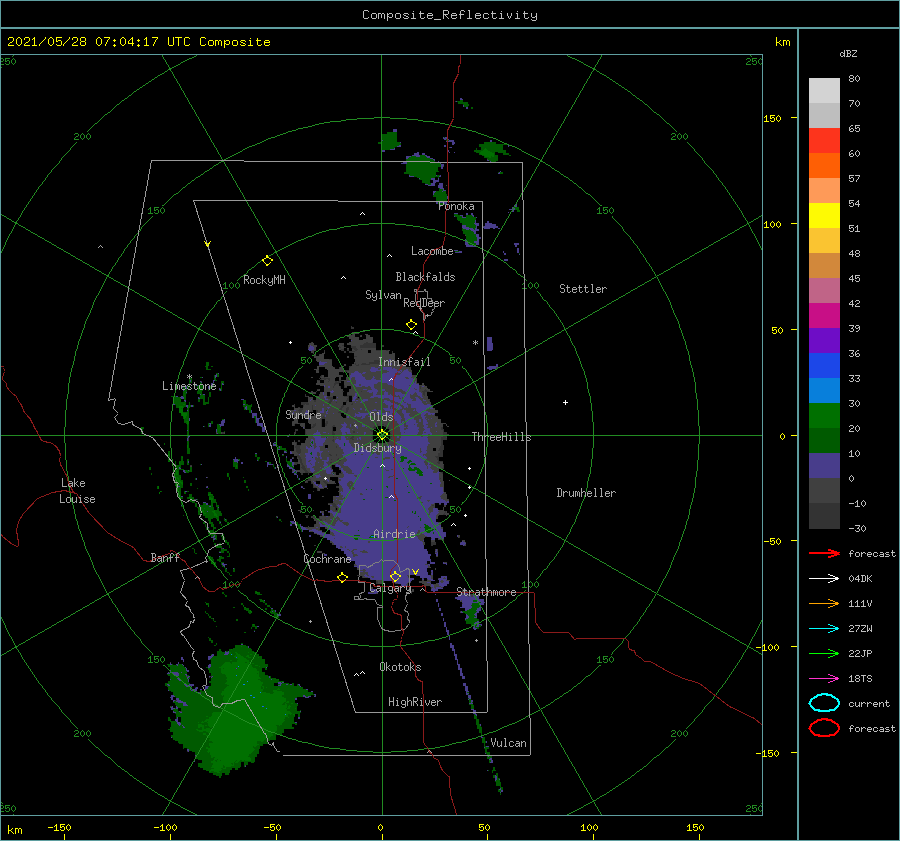Click the Stettler label
The height and width of the screenshot is (841, 900).
click(583, 289)
